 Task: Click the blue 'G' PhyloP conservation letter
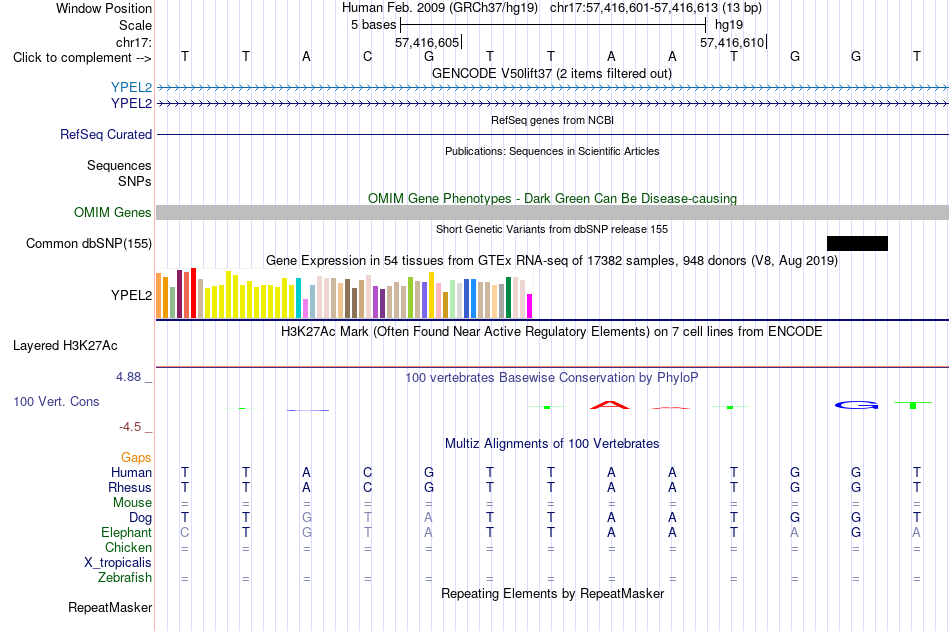tap(856, 405)
